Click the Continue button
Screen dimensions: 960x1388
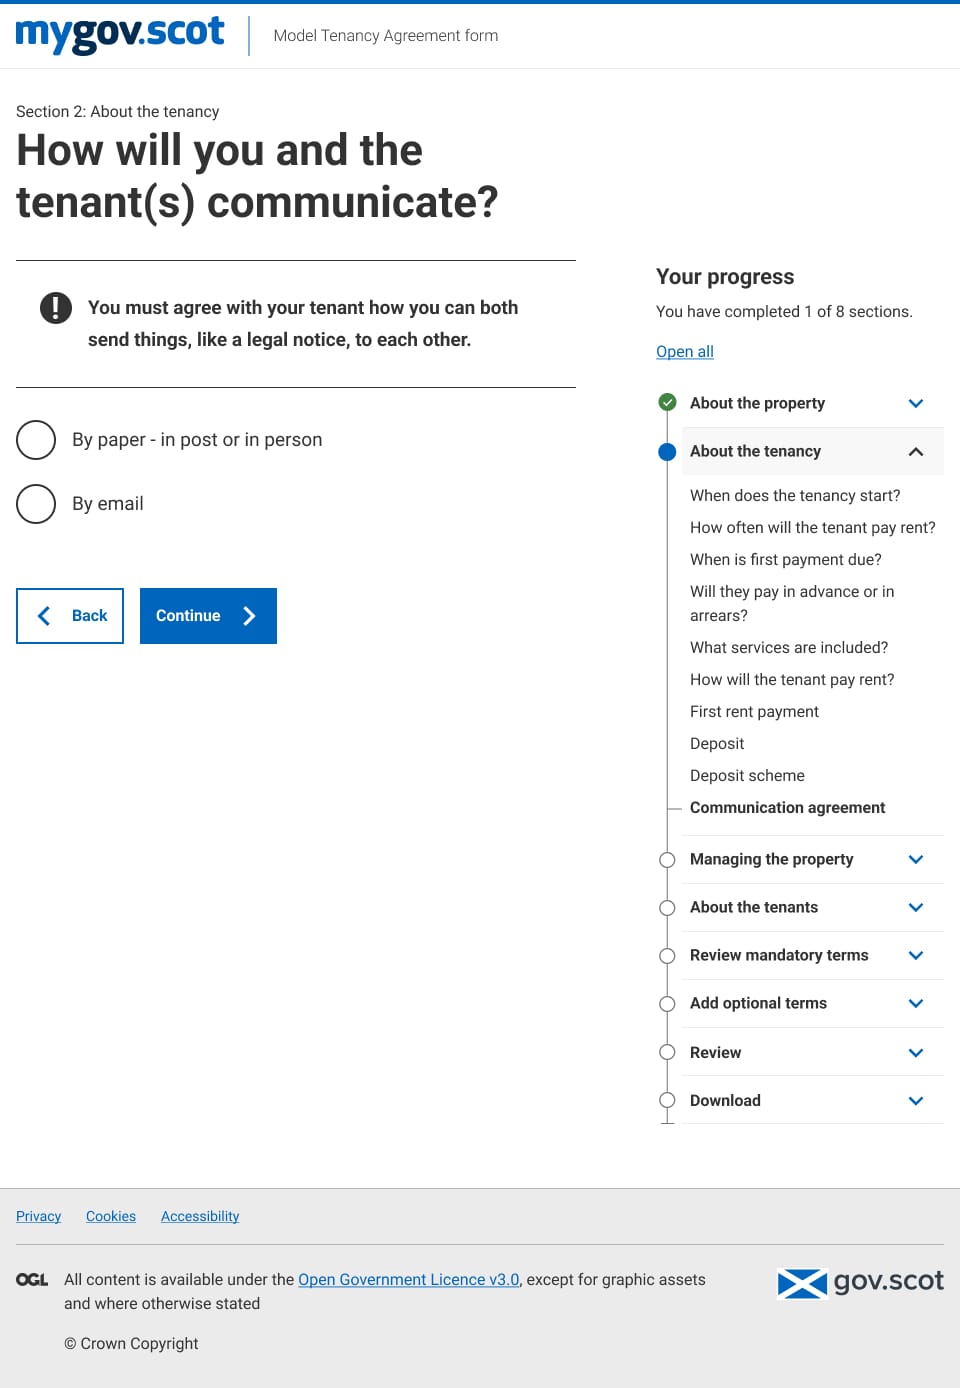(x=208, y=616)
